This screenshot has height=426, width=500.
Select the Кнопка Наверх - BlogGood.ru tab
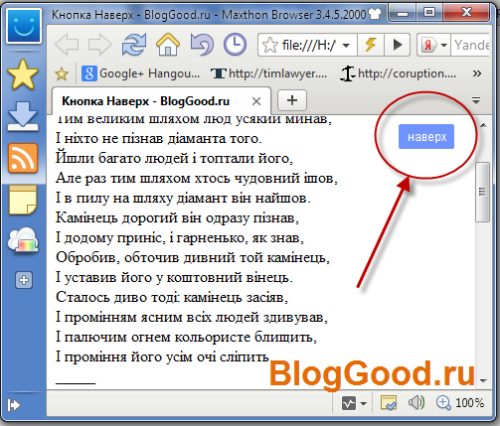(x=161, y=101)
